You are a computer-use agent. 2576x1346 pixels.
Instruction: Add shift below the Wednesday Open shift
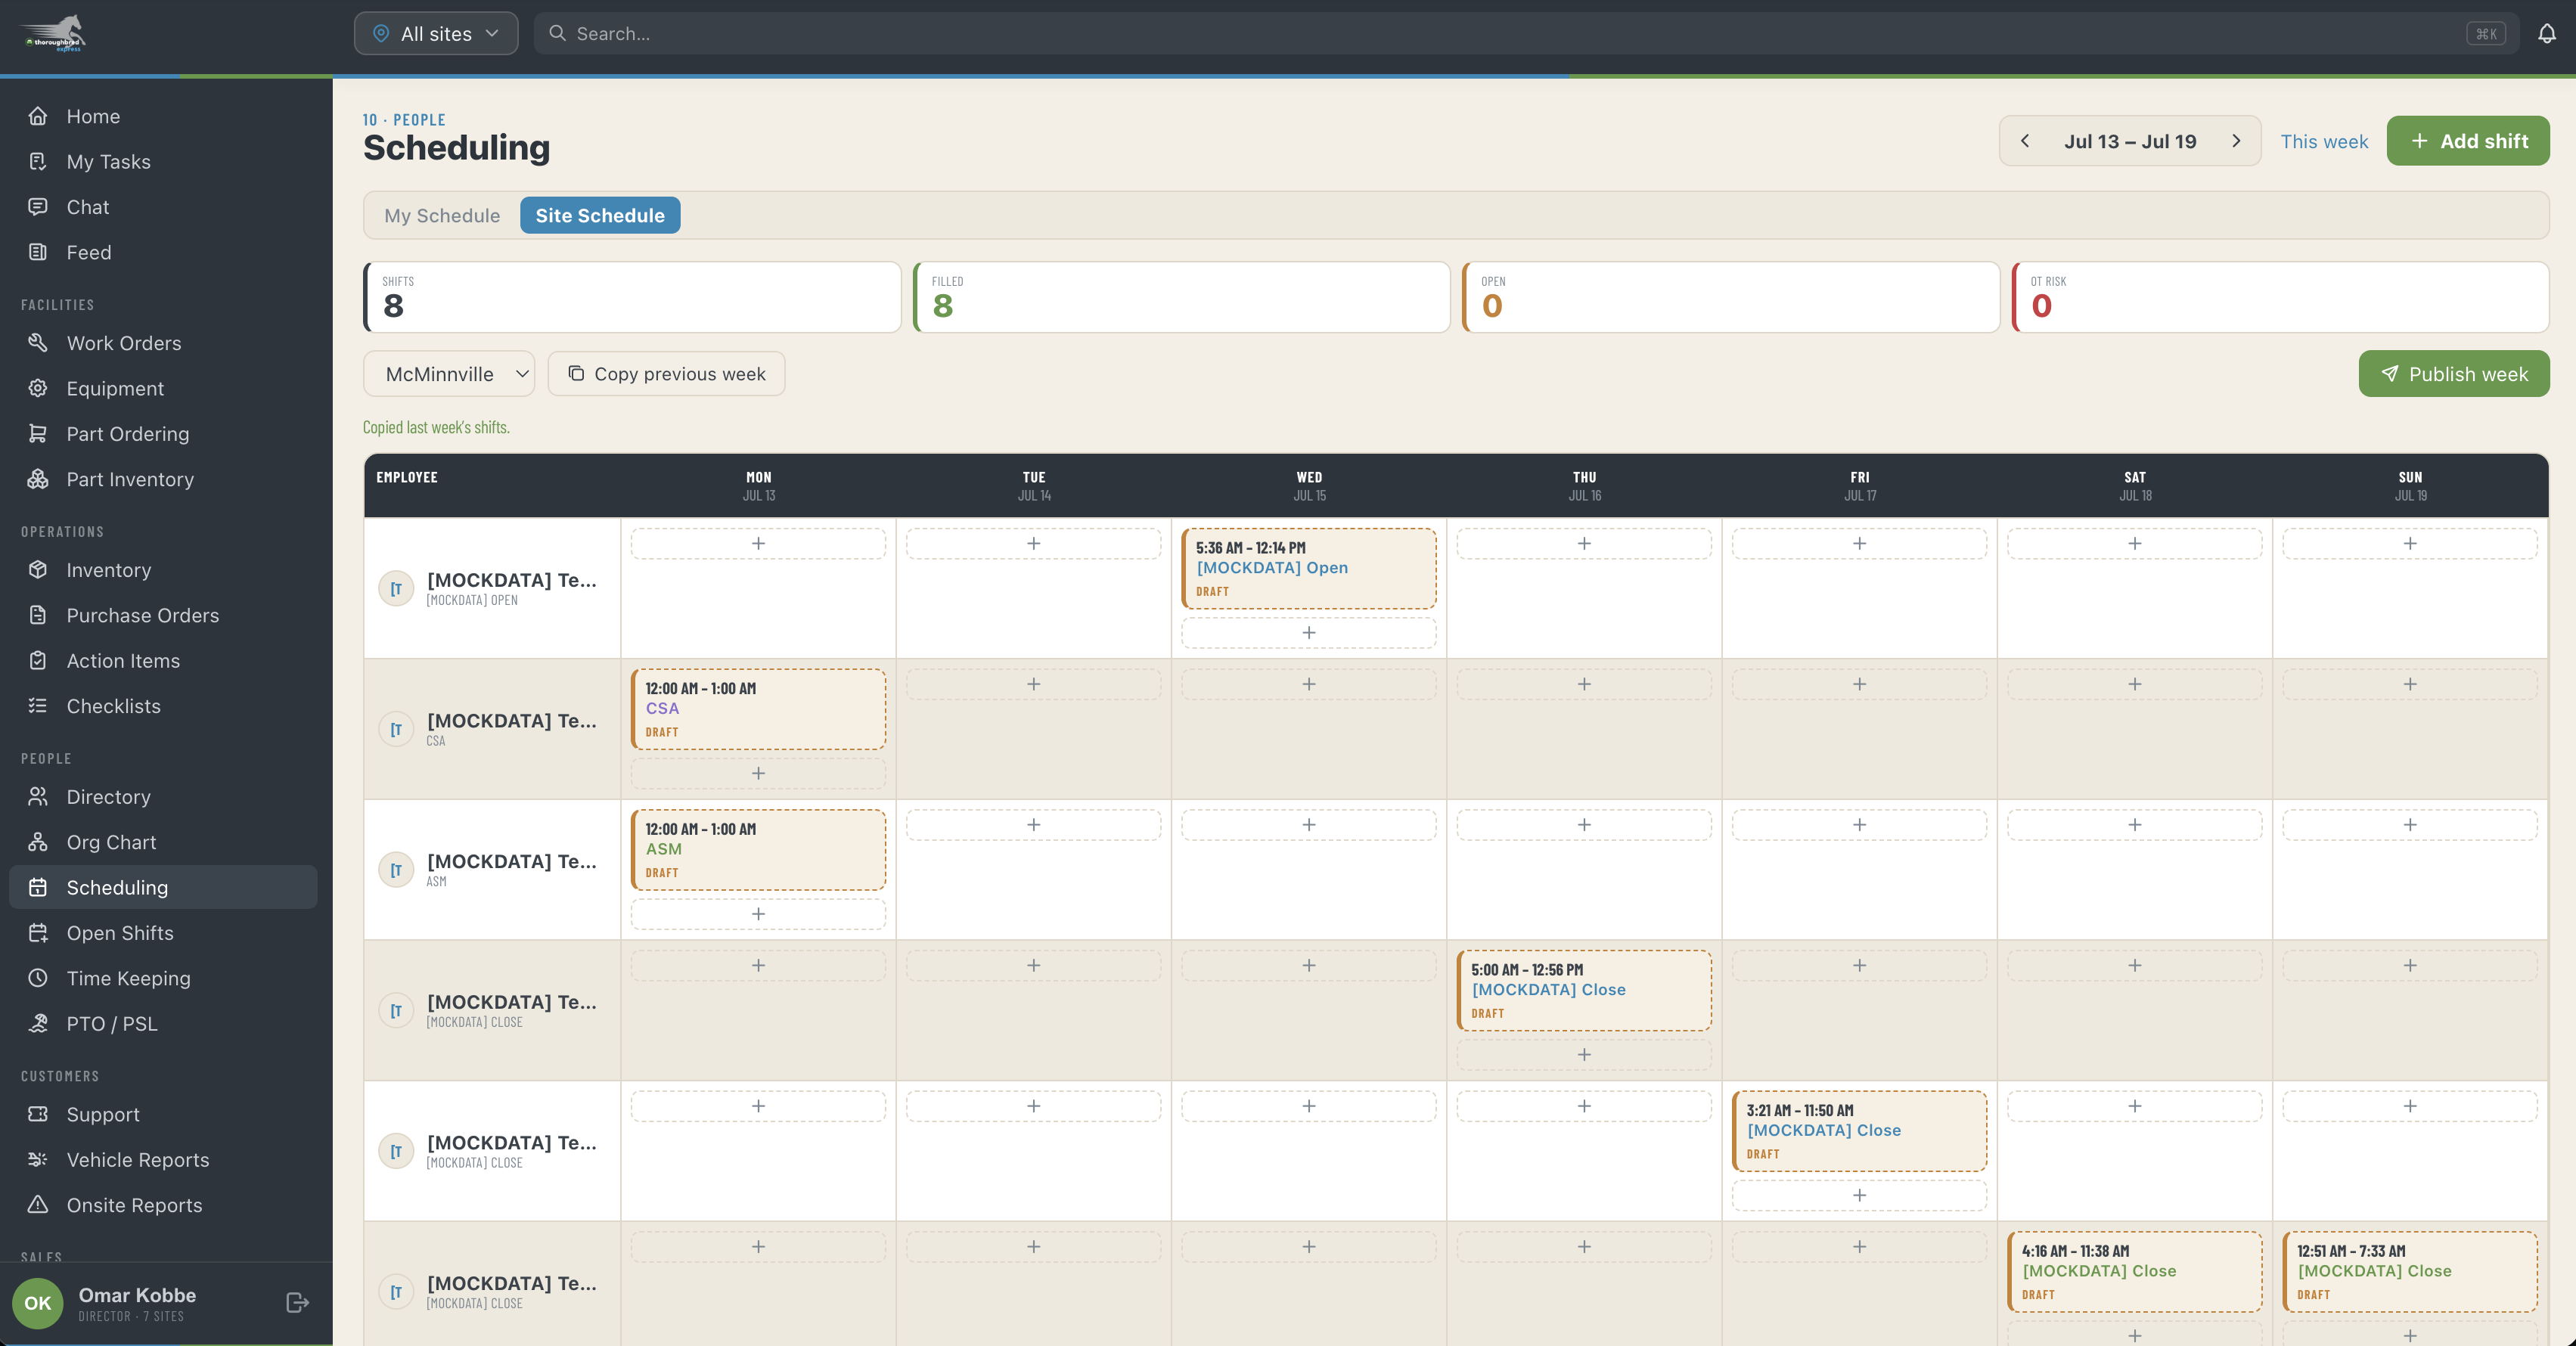coord(1309,632)
